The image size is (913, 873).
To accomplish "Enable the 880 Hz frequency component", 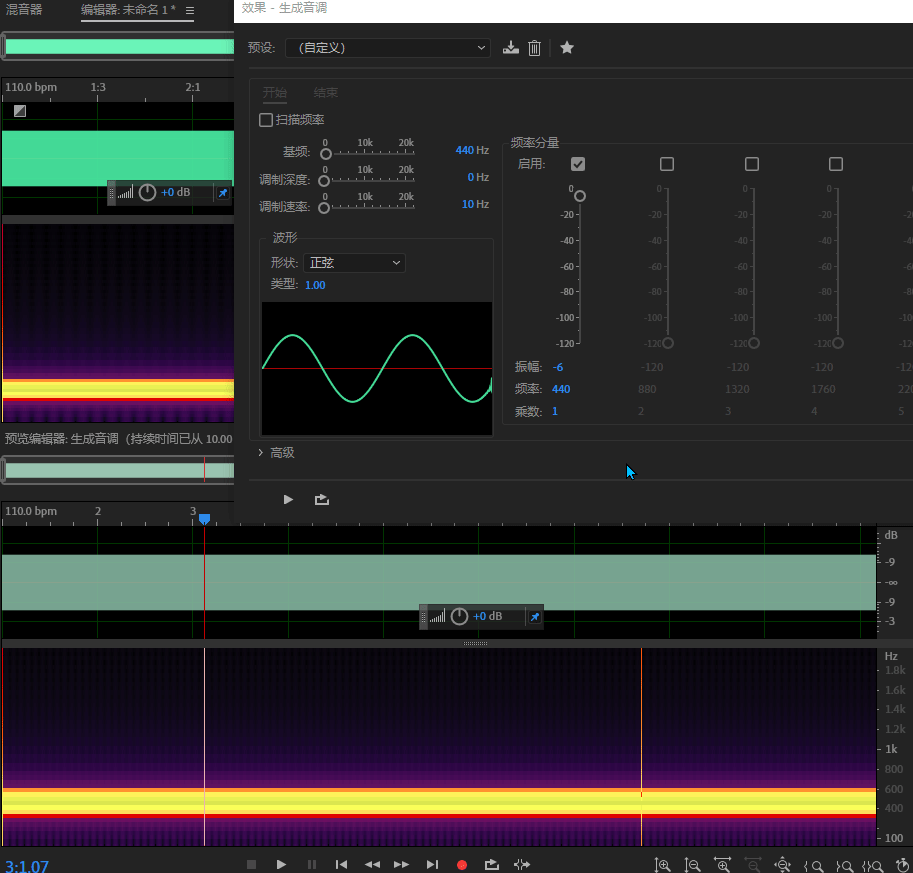I will pos(667,164).
